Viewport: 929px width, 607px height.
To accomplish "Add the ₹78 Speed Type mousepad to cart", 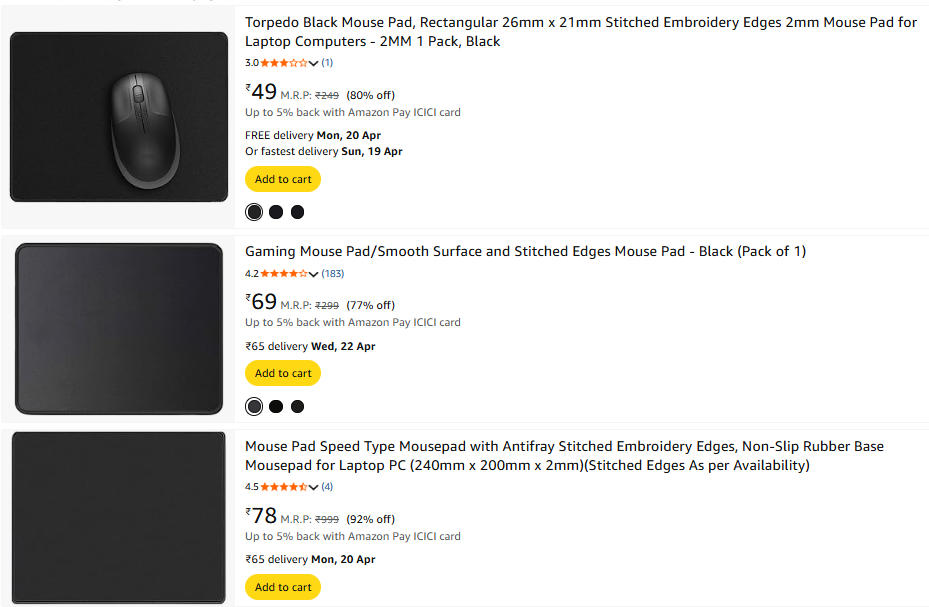I will click(283, 587).
